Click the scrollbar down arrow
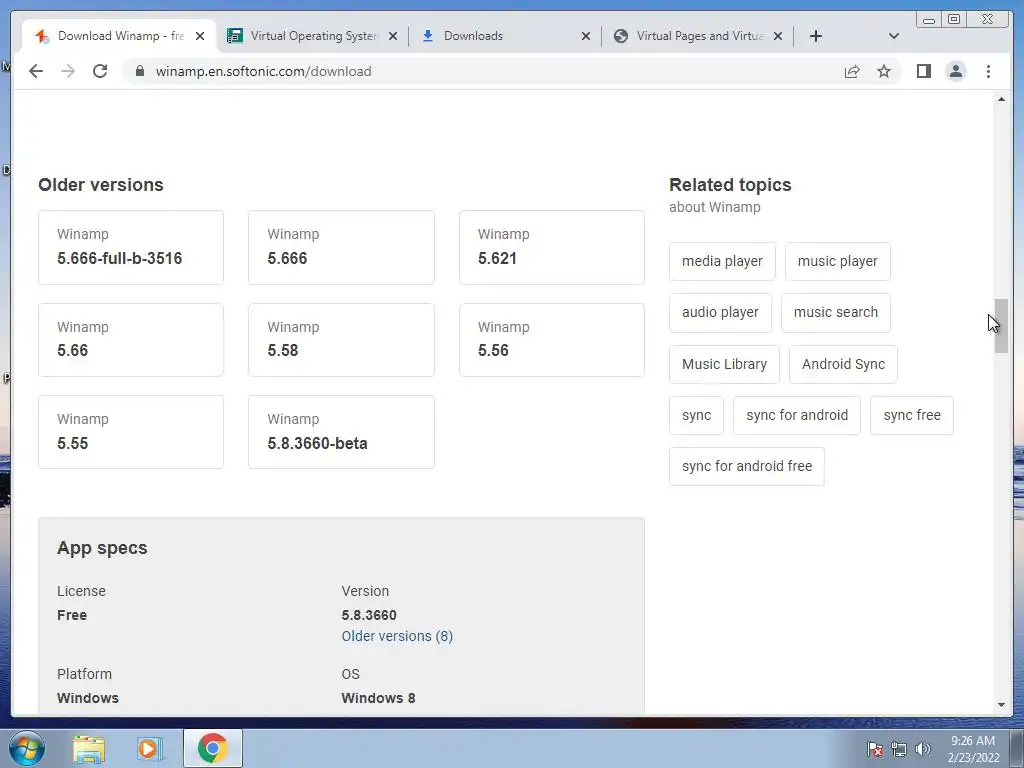 [x=1001, y=705]
